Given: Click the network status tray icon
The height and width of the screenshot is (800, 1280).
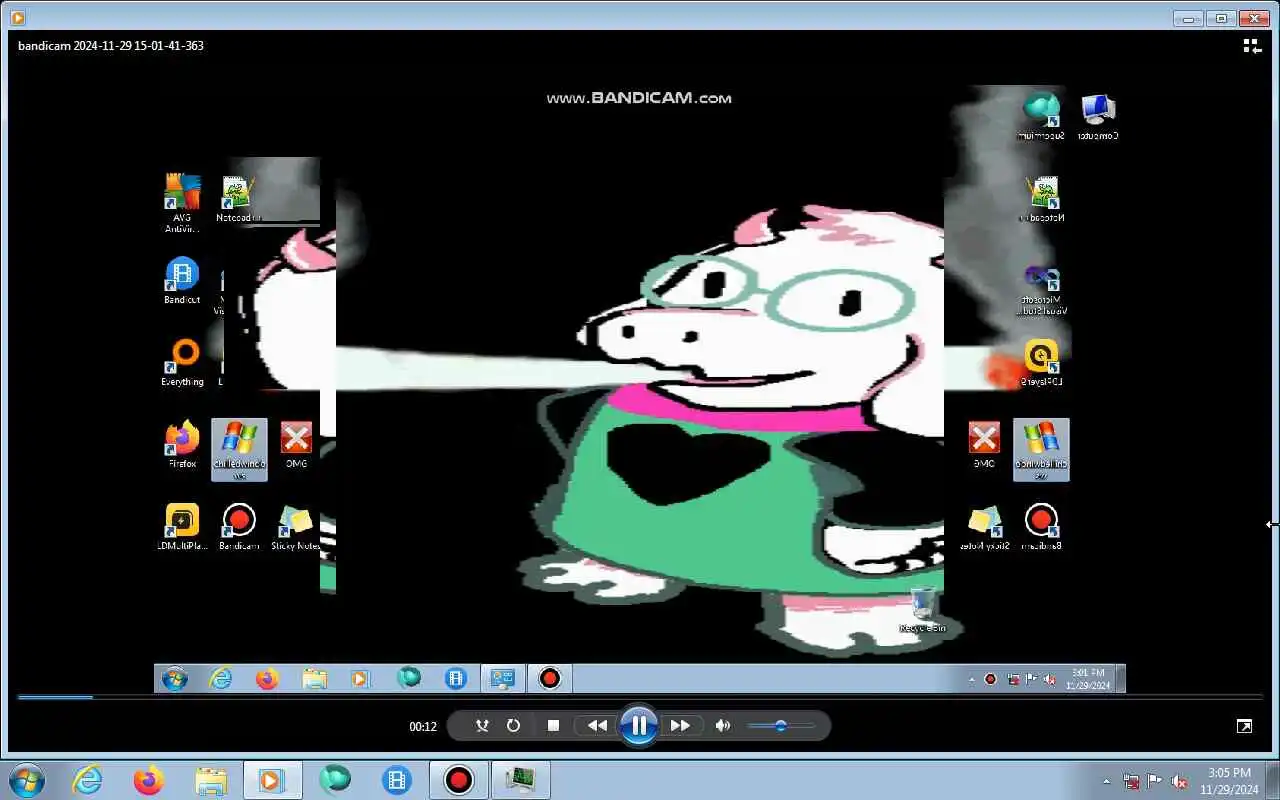Looking at the screenshot, I should point(1131,781).
